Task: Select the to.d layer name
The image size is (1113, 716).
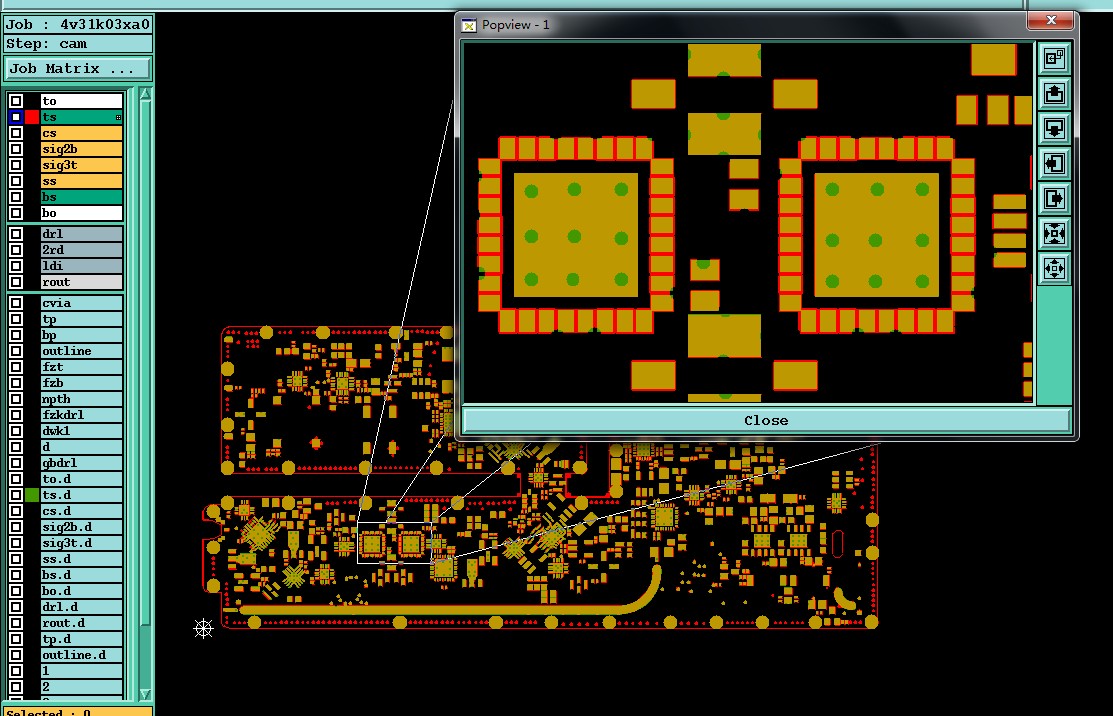Action: pos(81,479)
